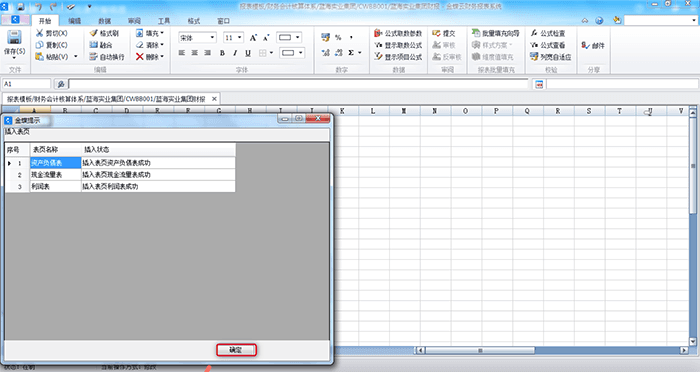This screenshot has height=372, width=700.
Task: Open the borders dropdown arrow
Action: (x=271, y=53)
